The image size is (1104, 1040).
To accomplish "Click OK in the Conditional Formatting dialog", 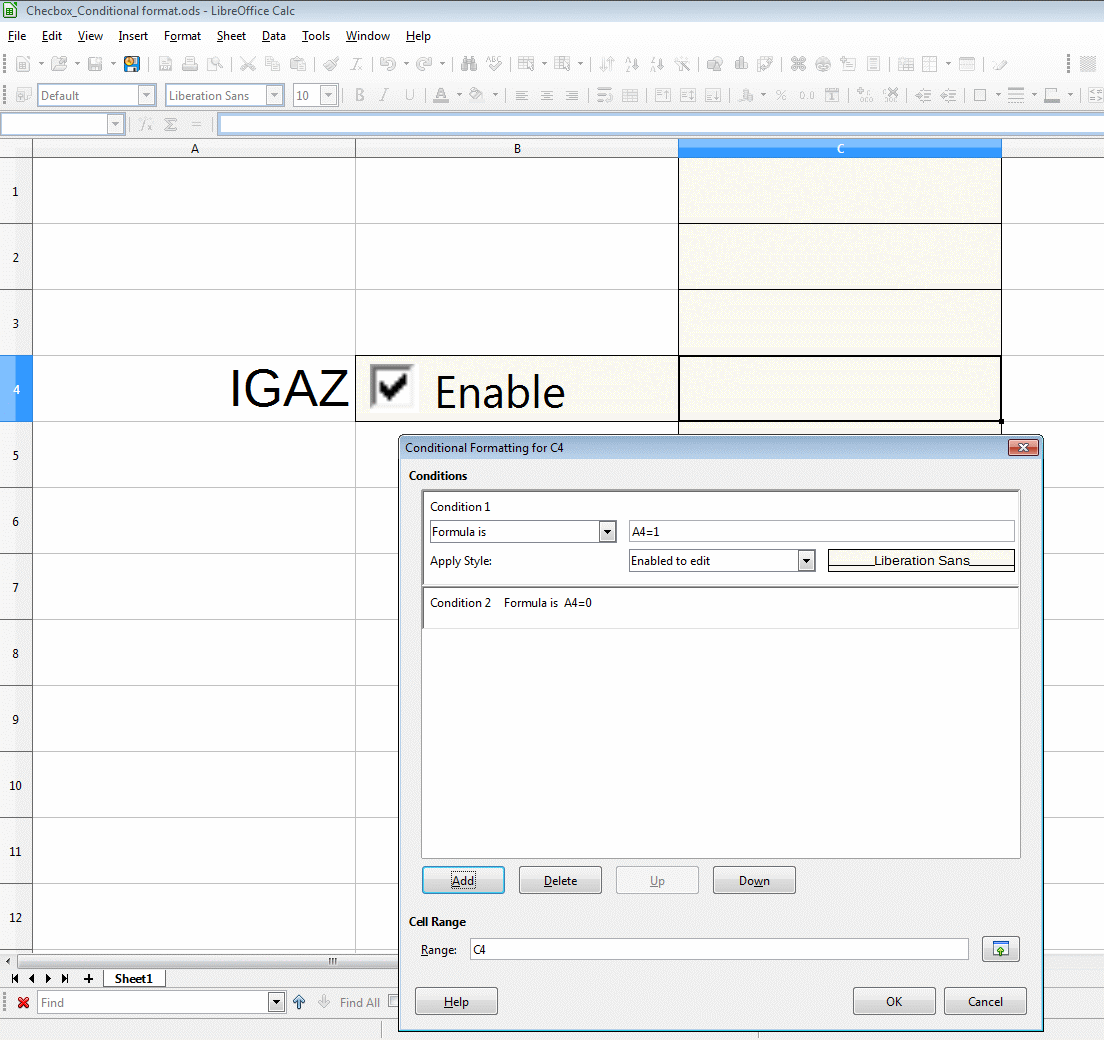I will click(x=893, y=1001).
